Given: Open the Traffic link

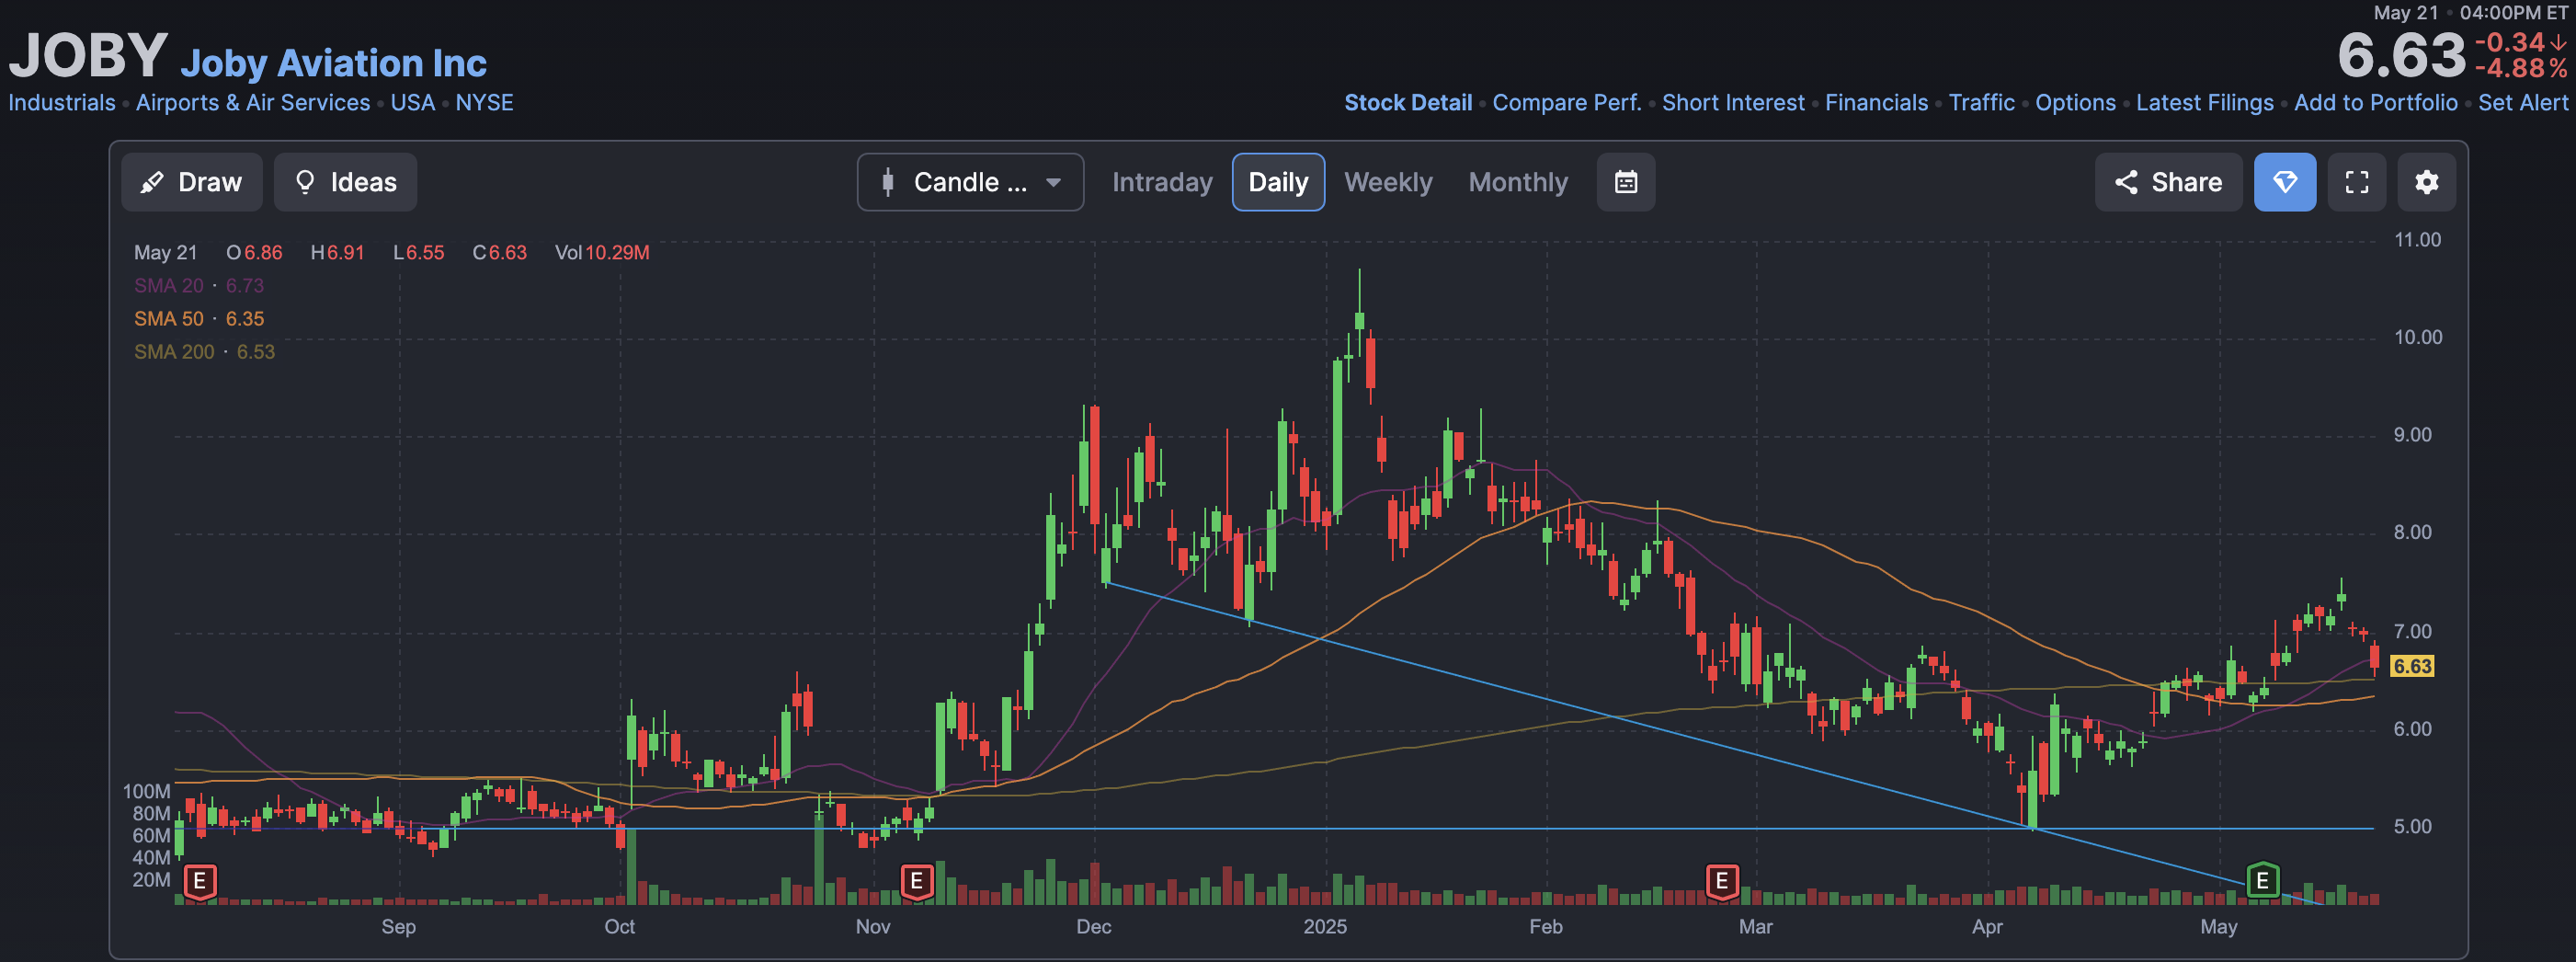Looking at the screenshot, I should [x=1981, y=102].
